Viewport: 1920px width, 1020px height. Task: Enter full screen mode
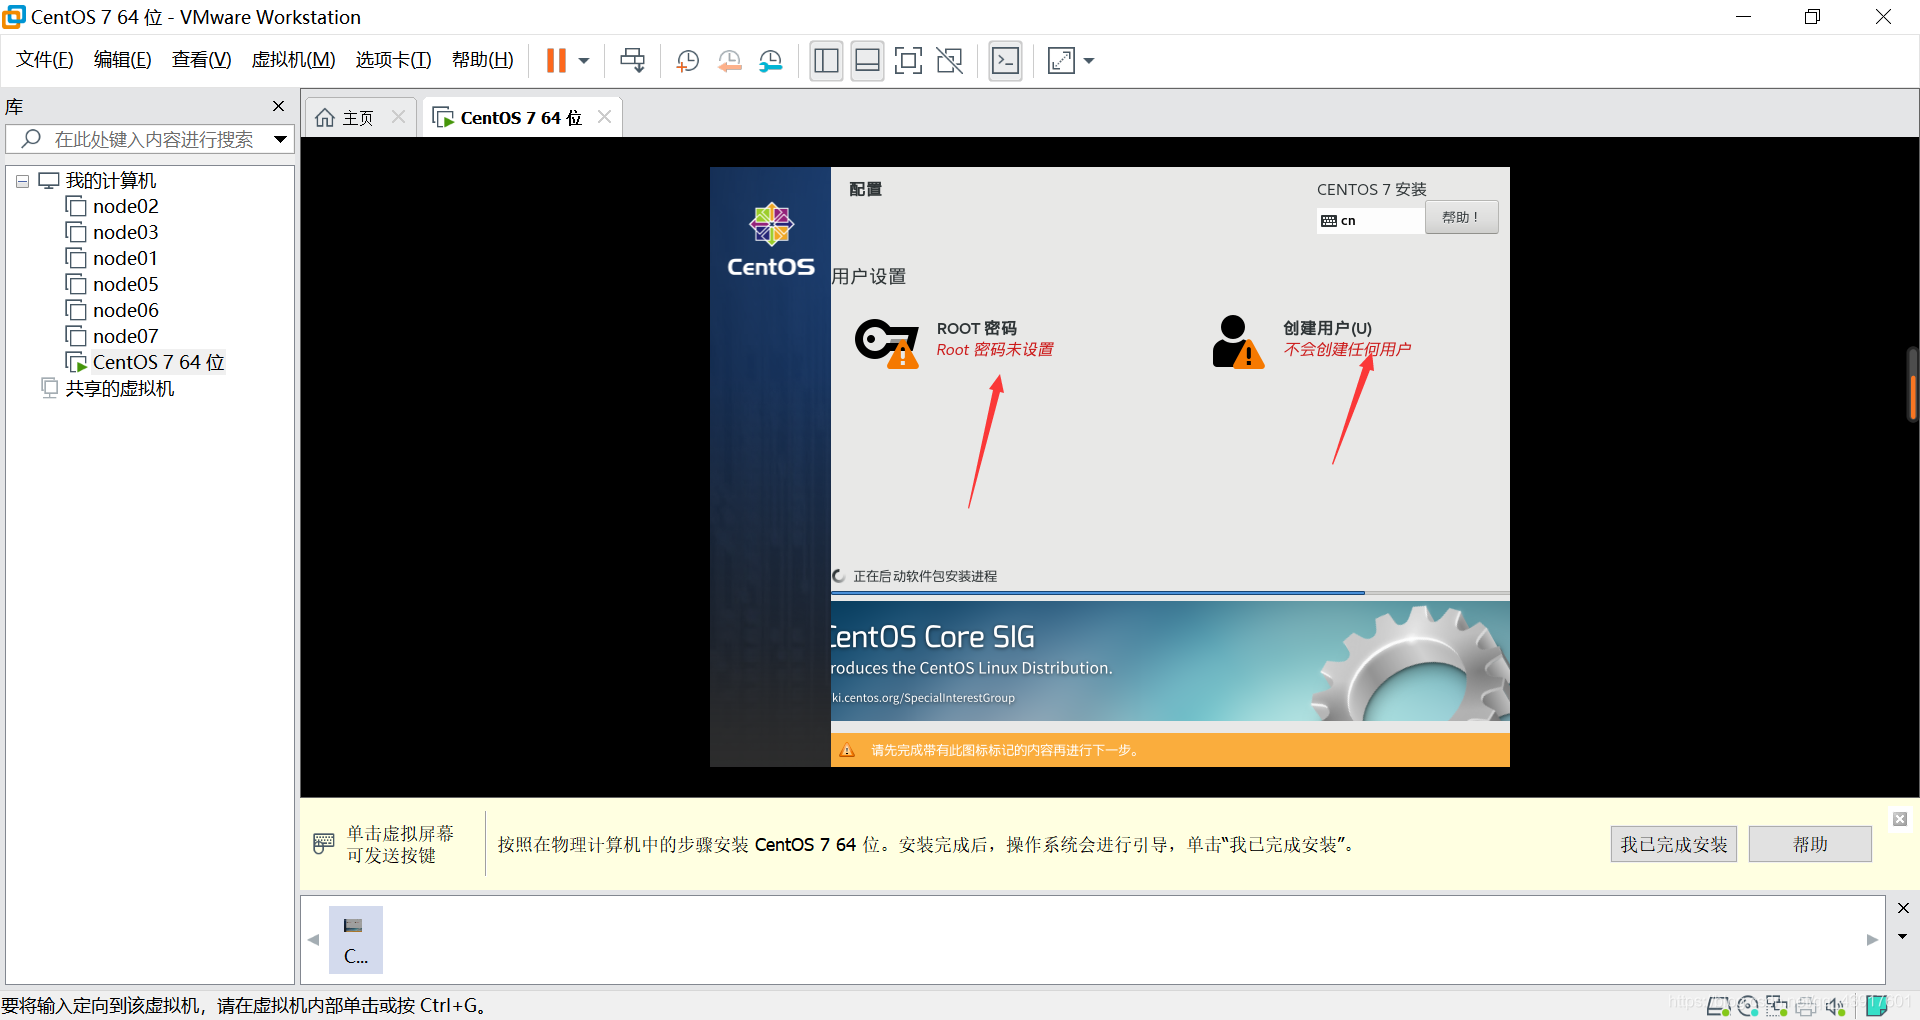908,61
